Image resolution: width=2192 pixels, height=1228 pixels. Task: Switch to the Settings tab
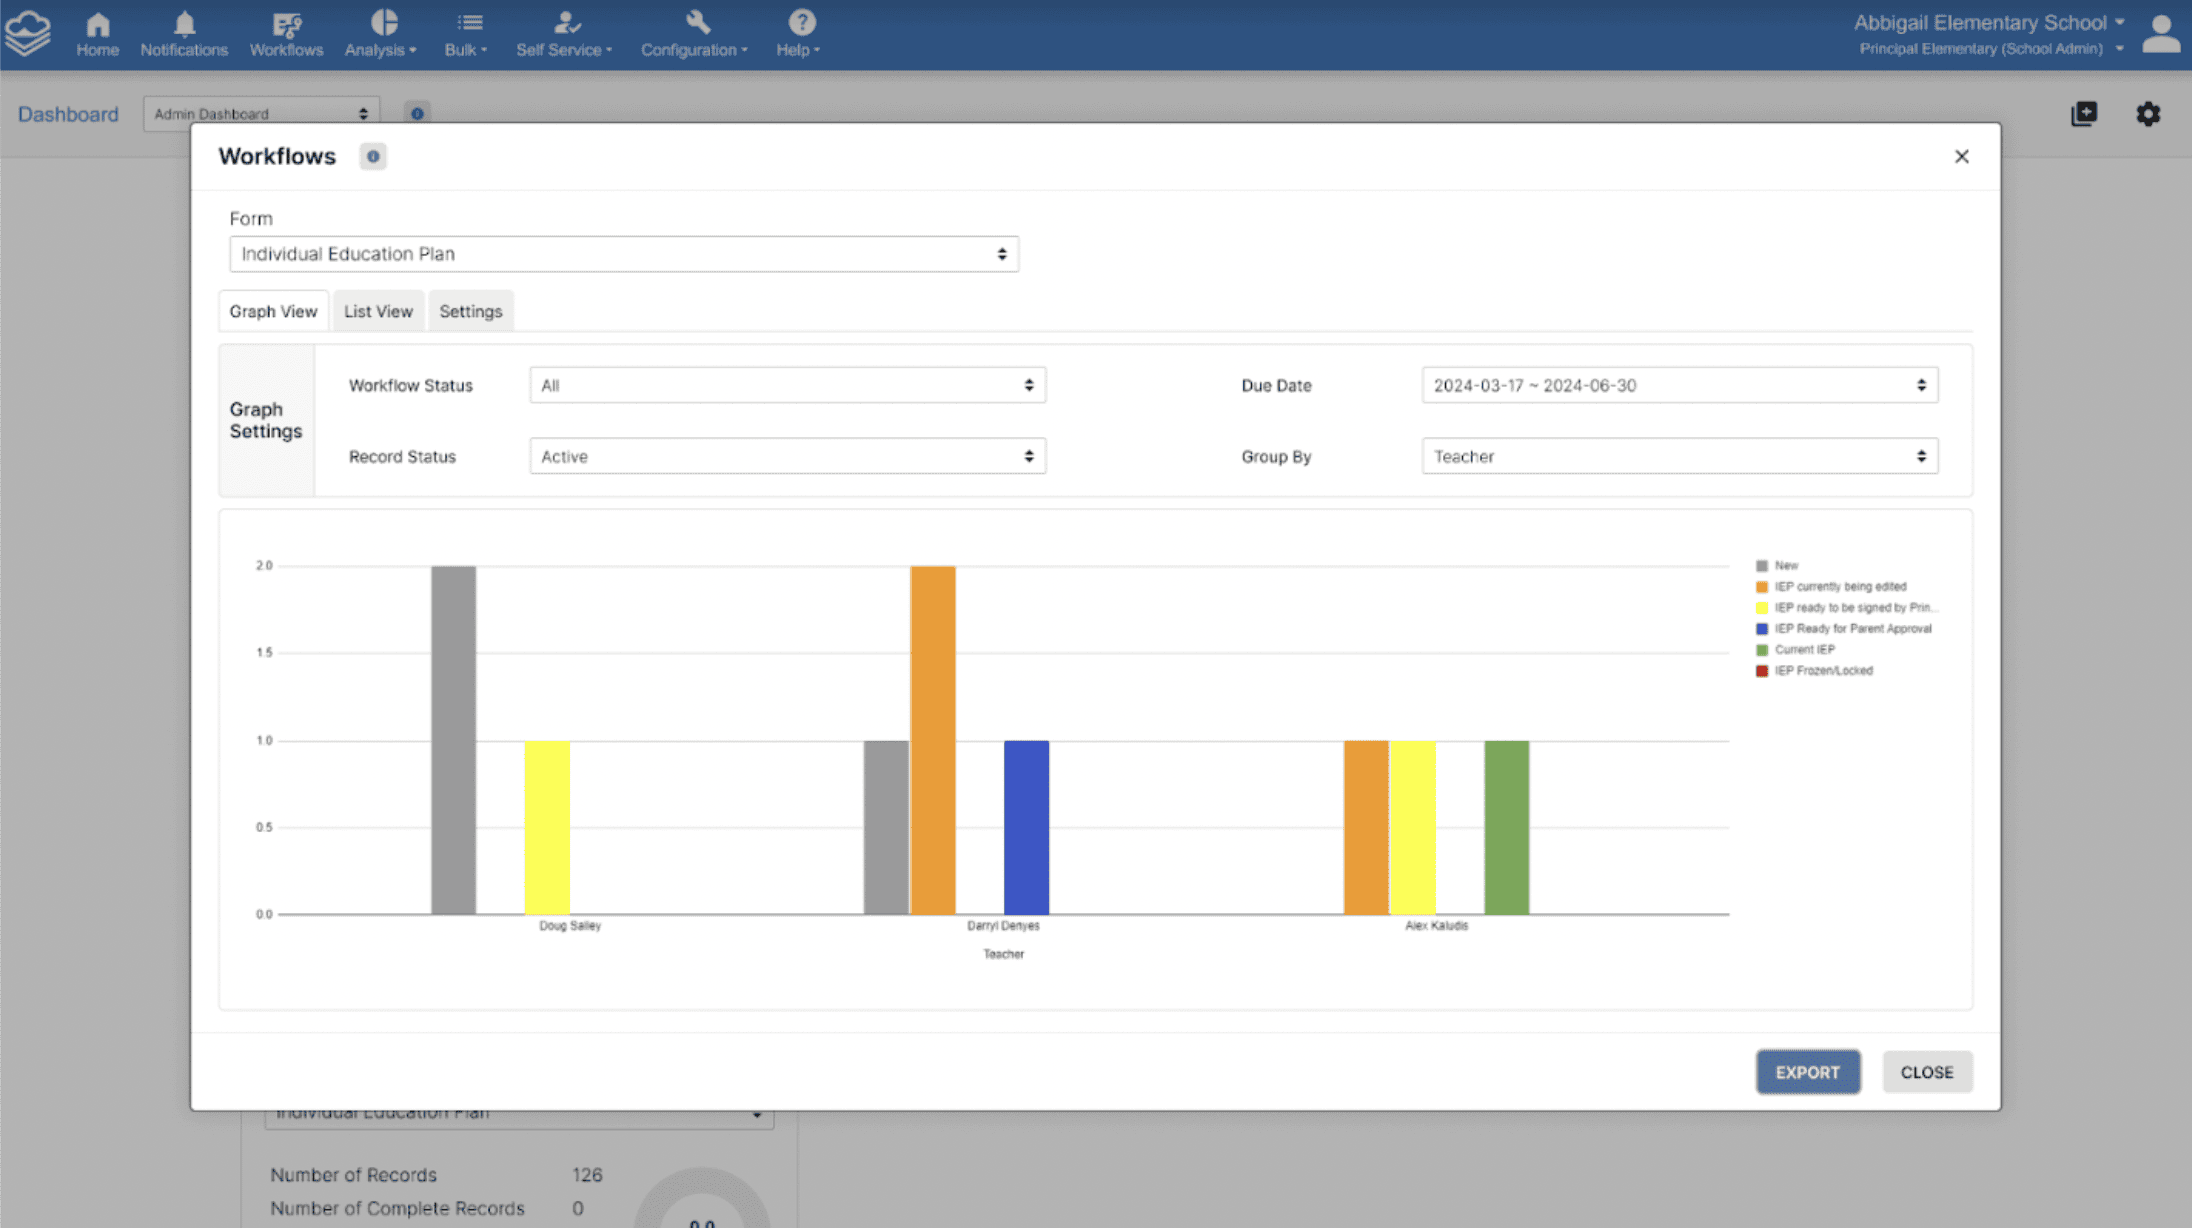pyautogui.click(x=471, y=311)
